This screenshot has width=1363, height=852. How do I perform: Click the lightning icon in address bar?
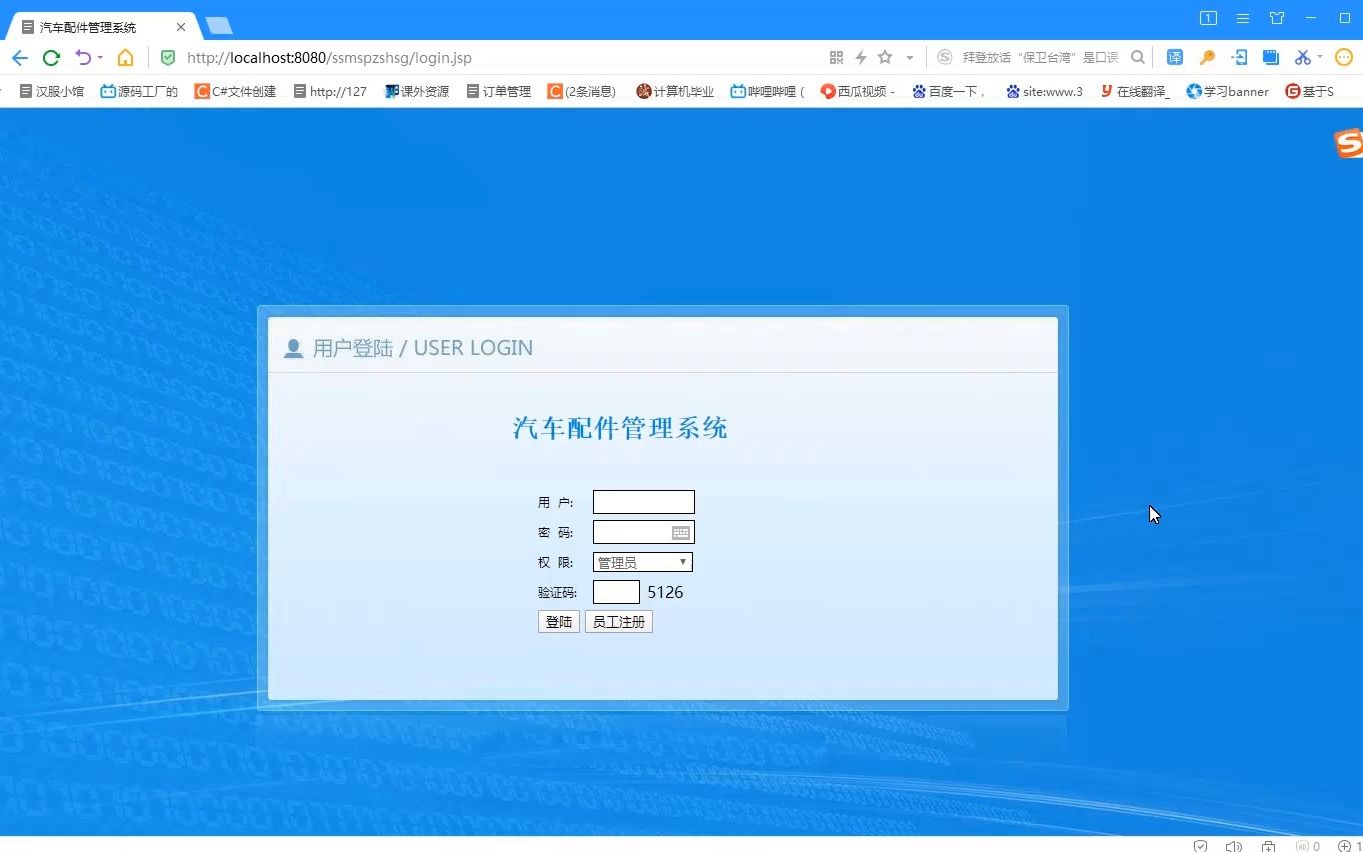point(860,57)
